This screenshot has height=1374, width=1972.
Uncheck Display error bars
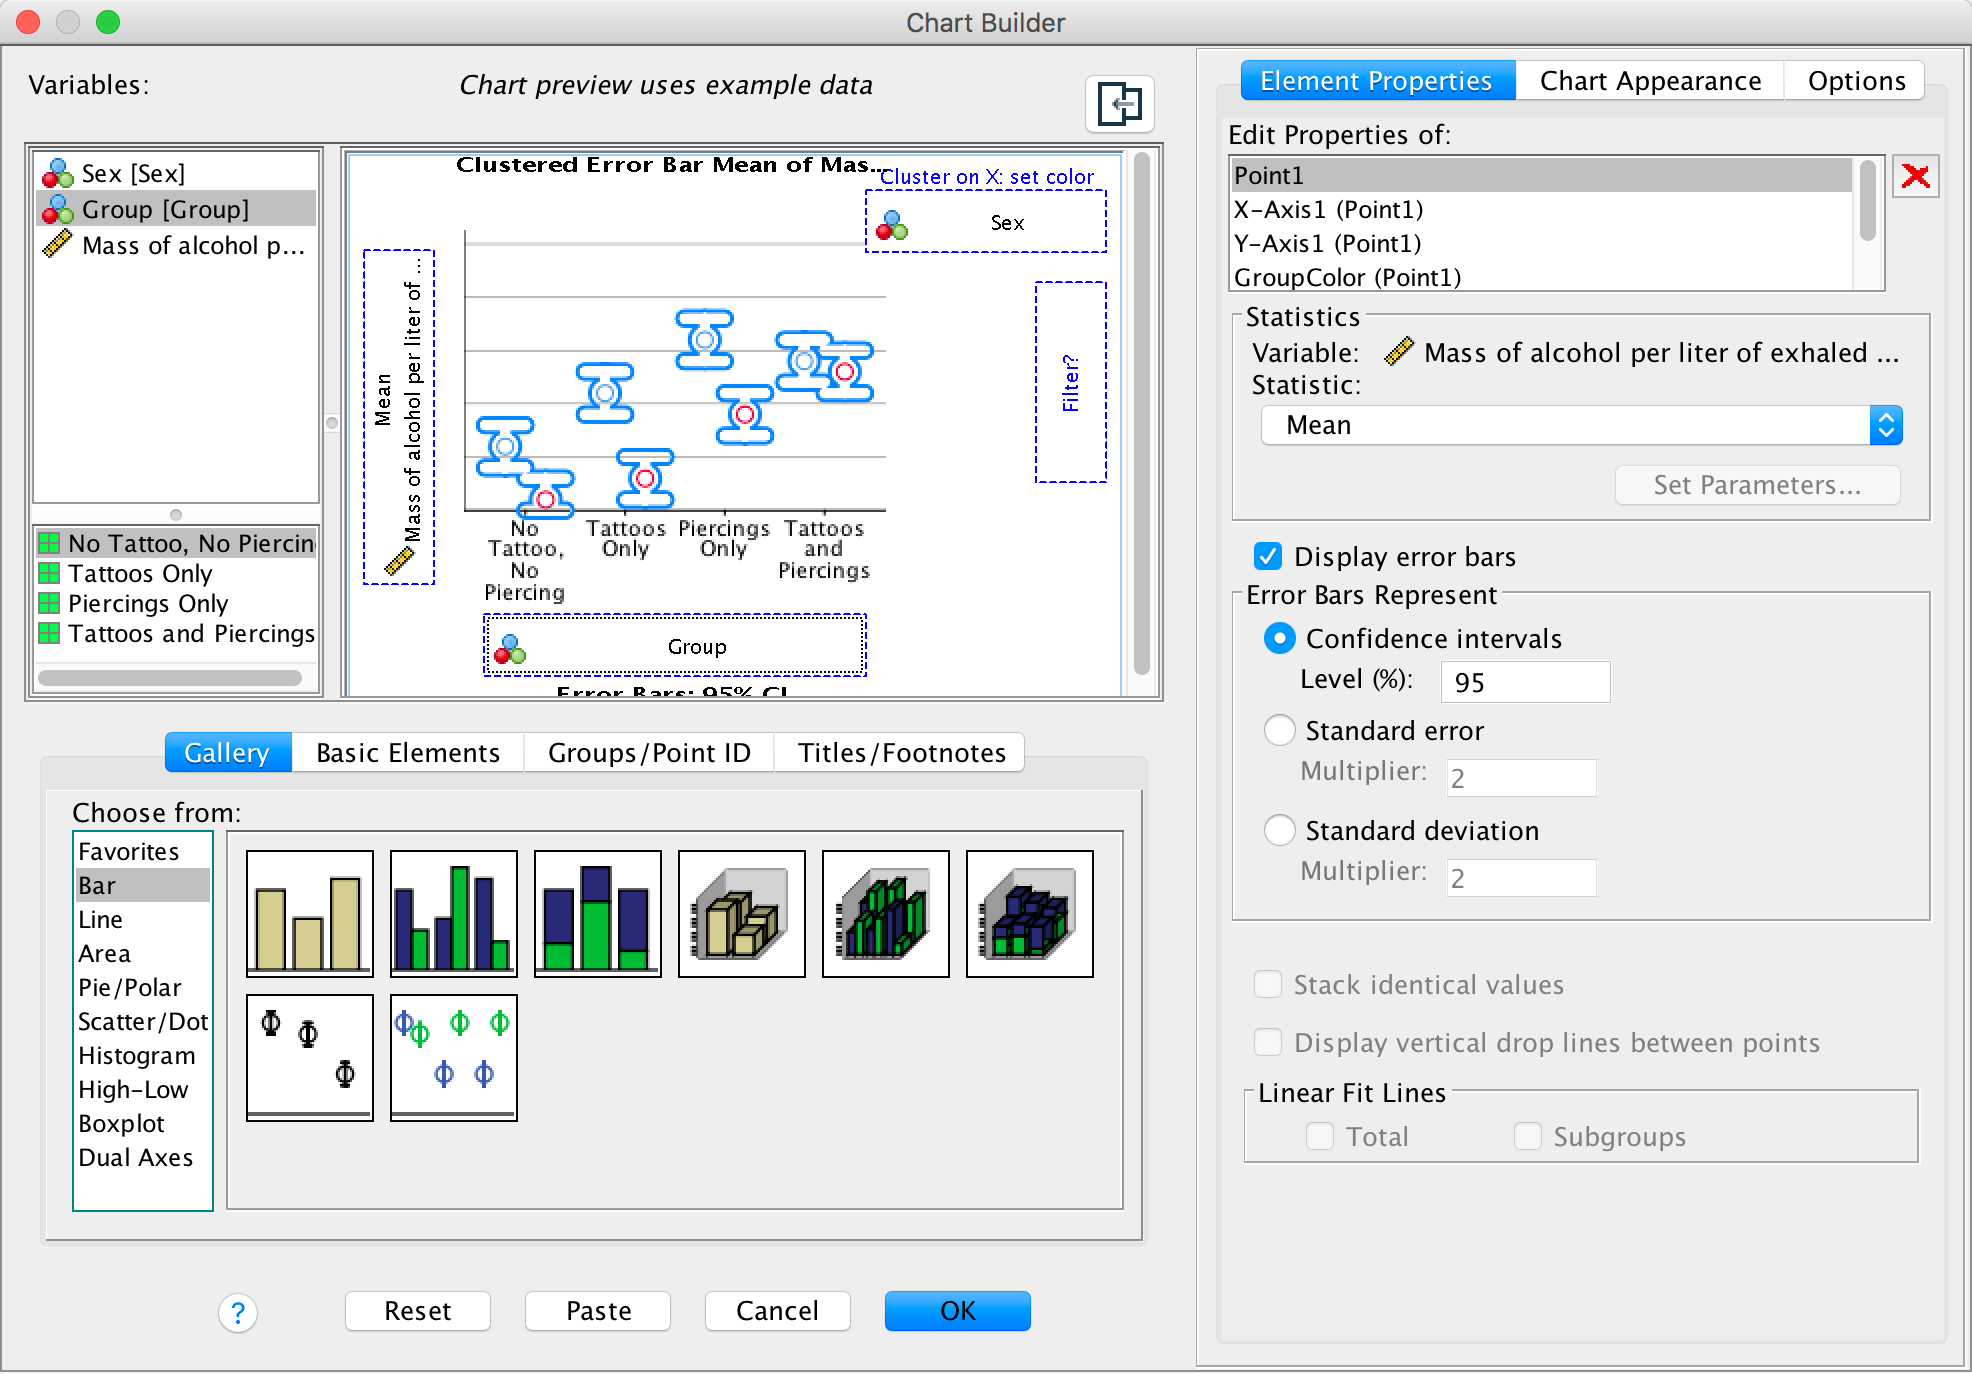click(x=1267, y=556)
